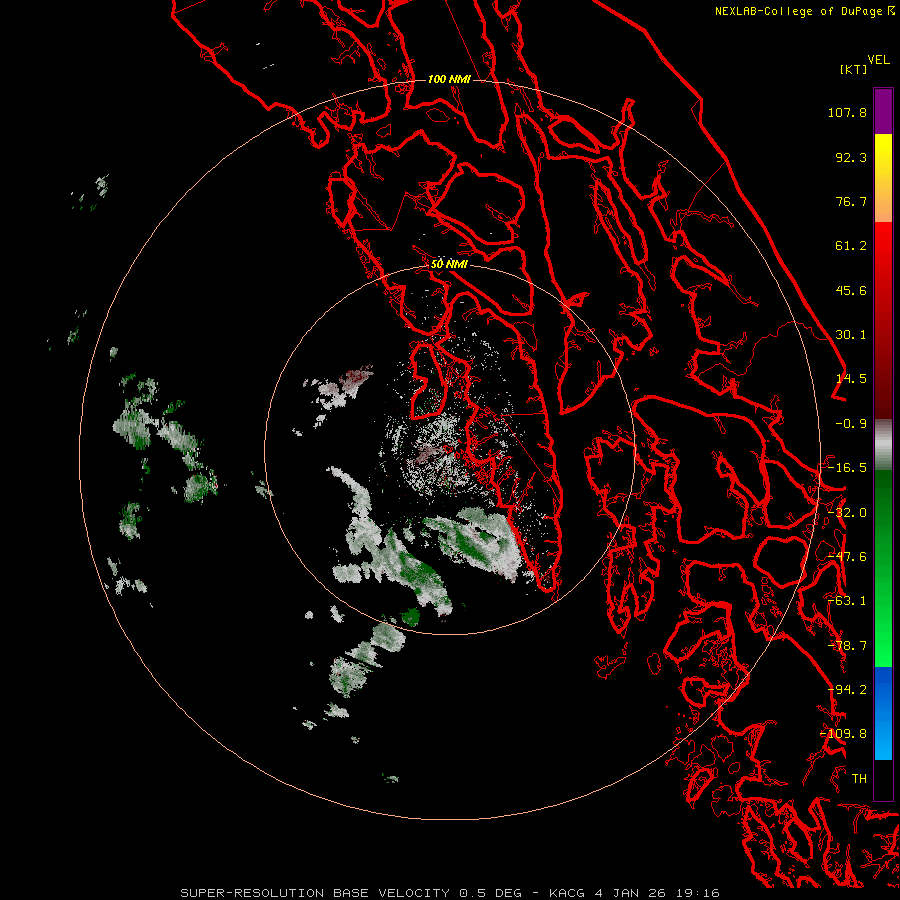Viewport: 900px width, 900px height.
Task: Click the 61.2 velocity scale value
Action: point(851,246)
